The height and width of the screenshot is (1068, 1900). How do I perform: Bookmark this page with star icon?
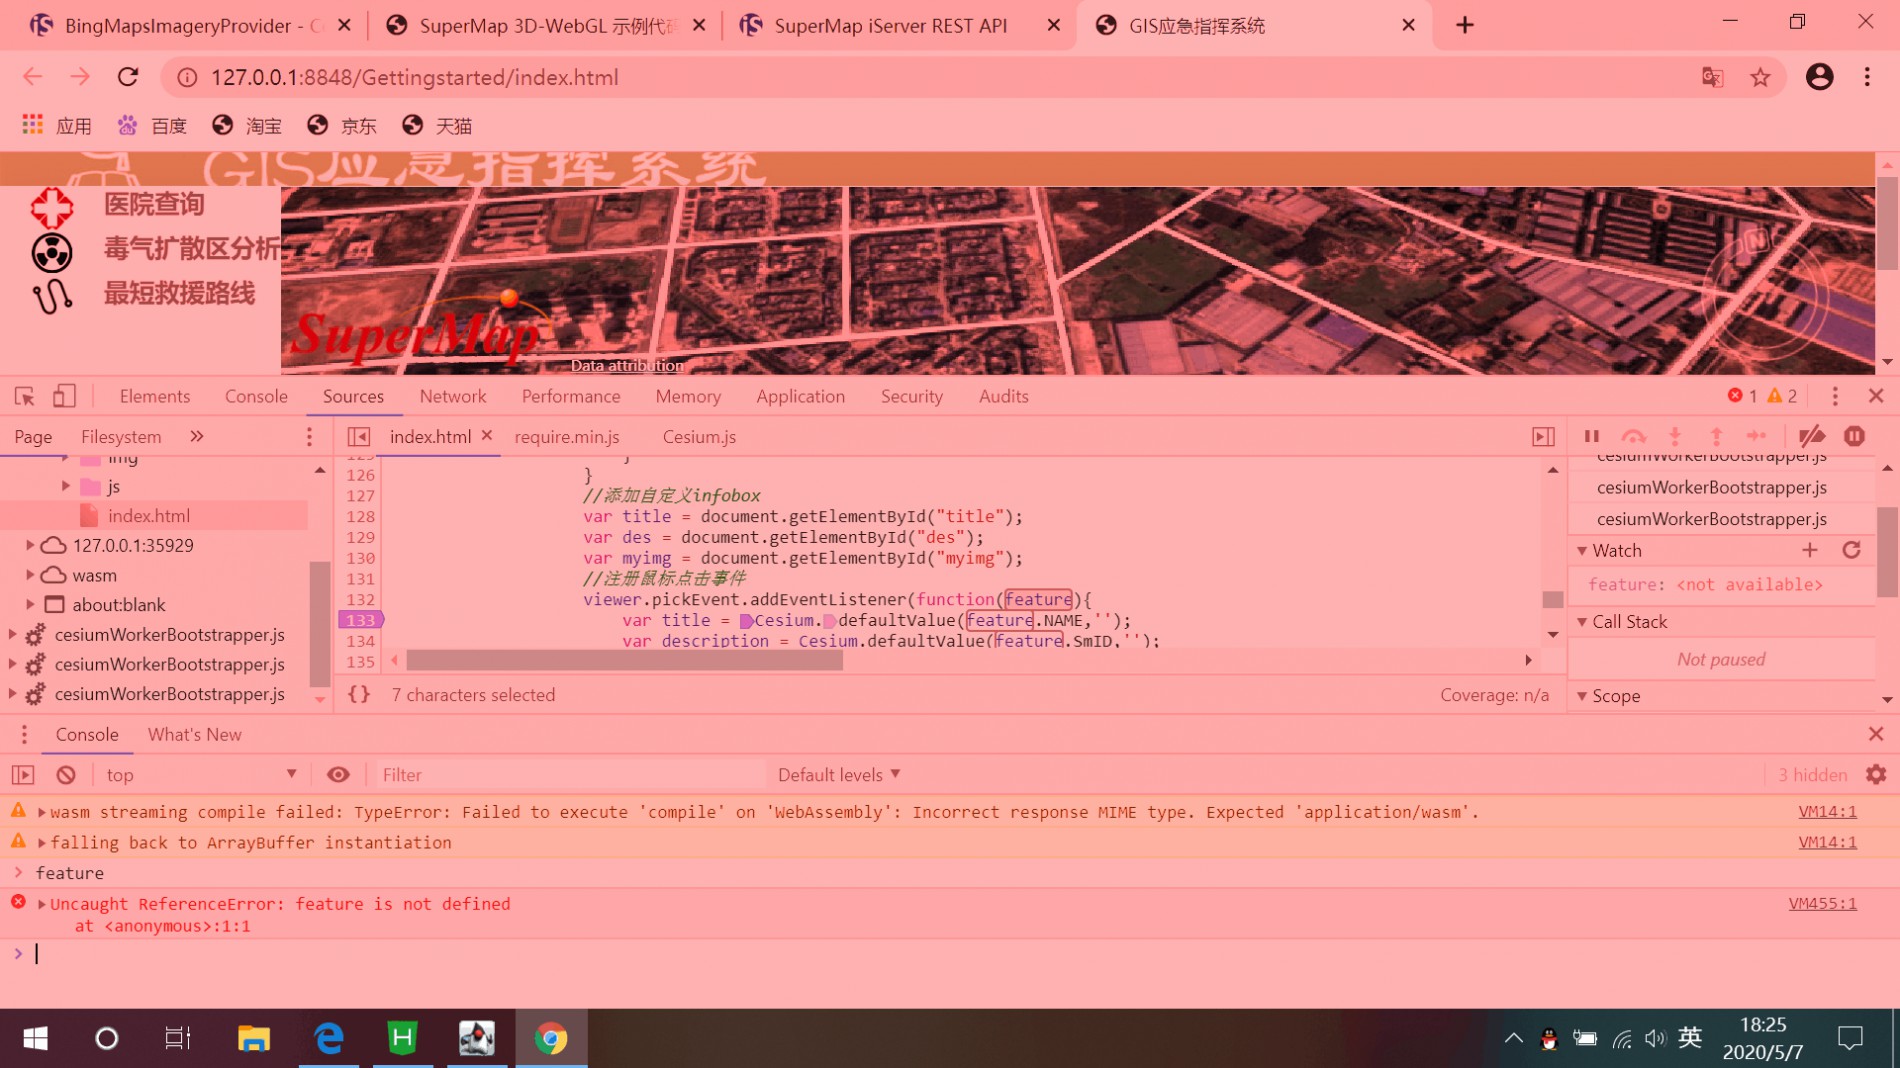1760,77
